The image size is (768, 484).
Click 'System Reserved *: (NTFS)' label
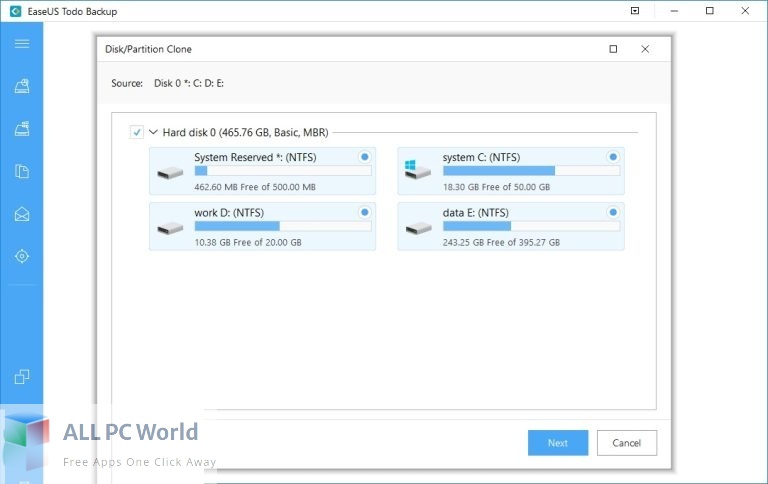(255, 157)
